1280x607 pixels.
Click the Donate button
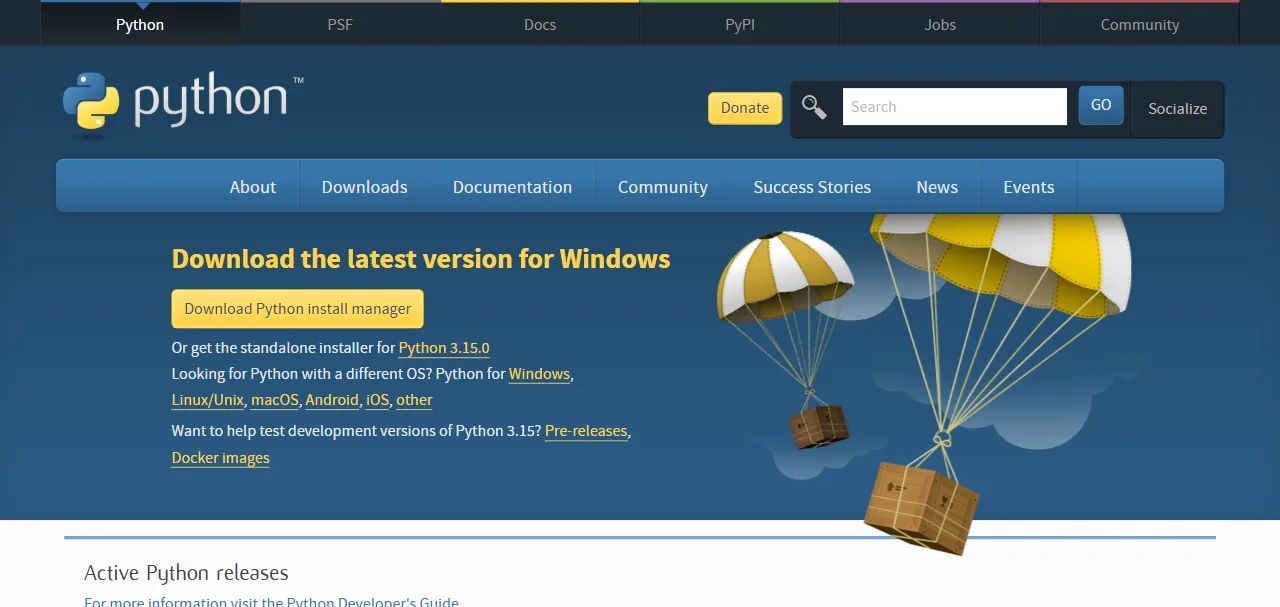click(x=745, y=108)
